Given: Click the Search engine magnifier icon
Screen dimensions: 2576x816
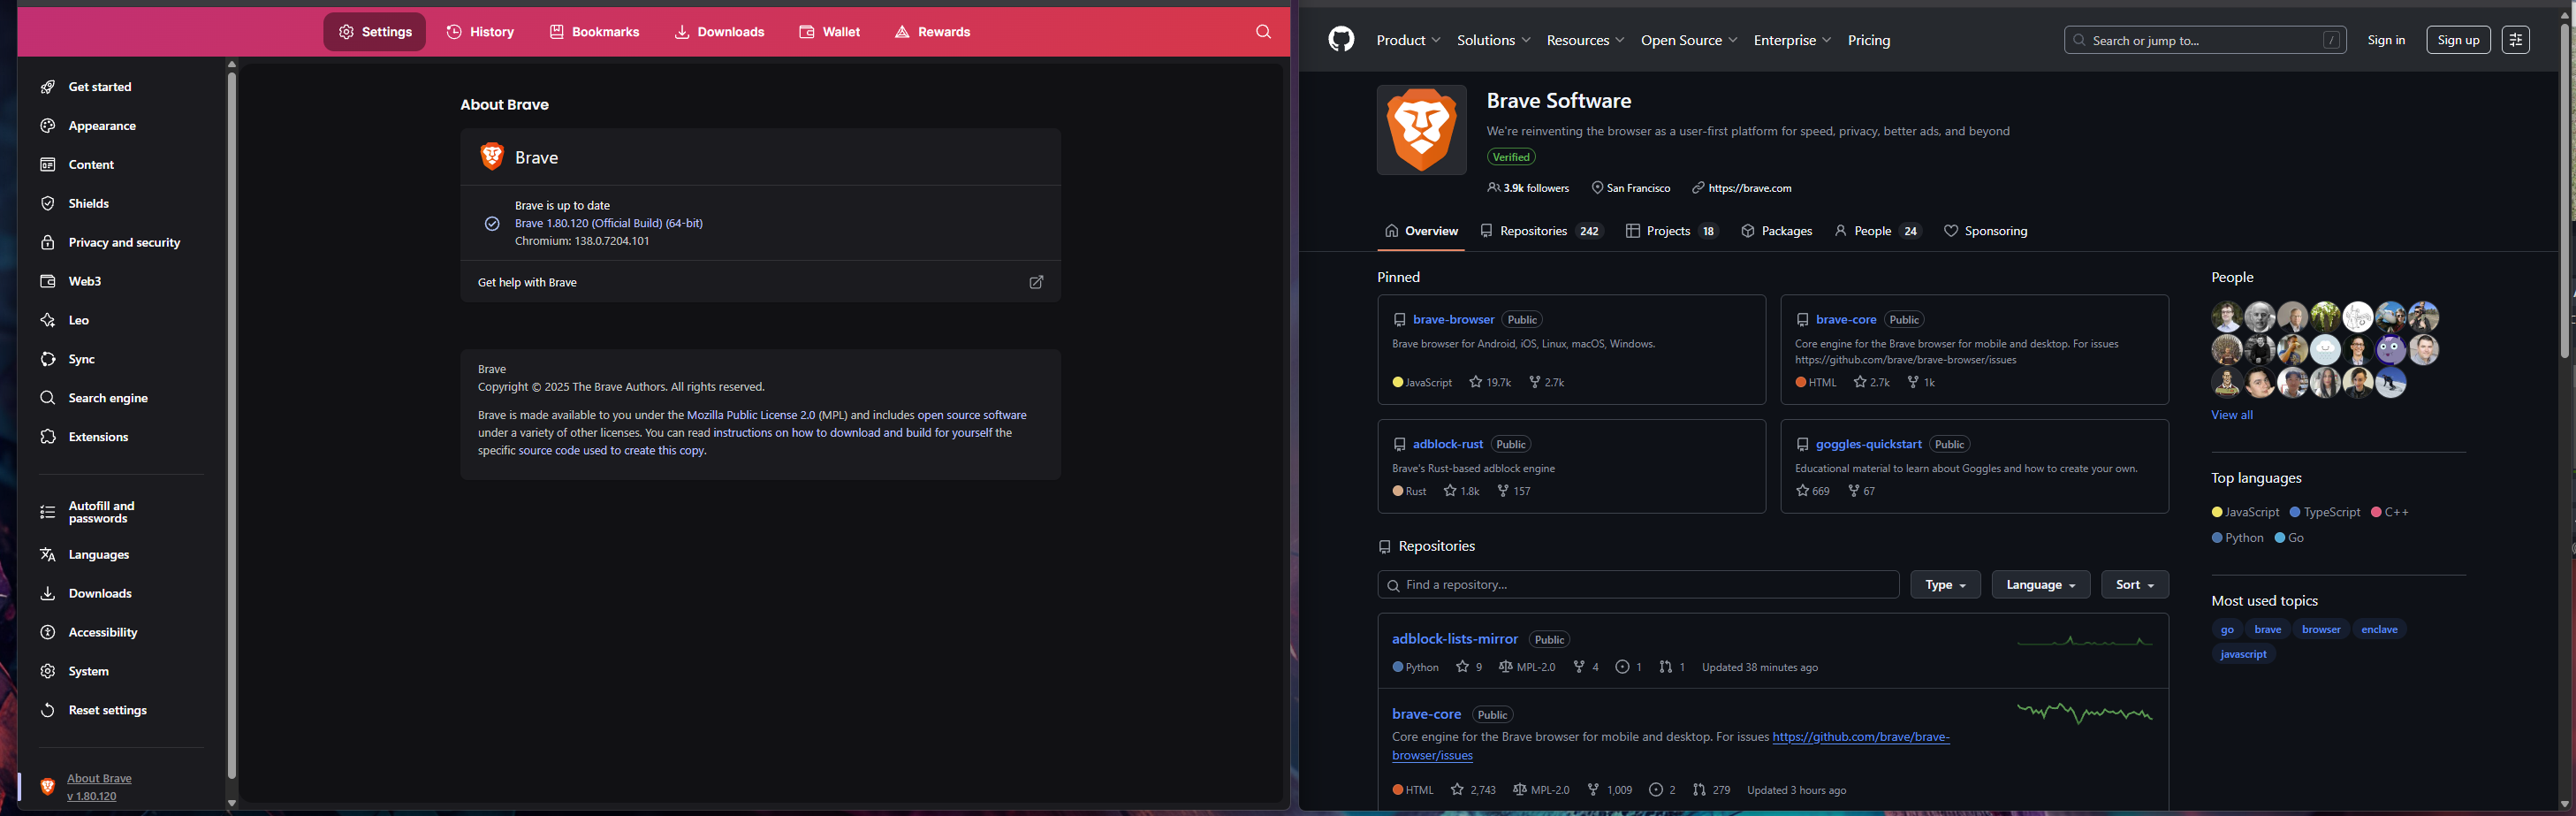Looking at the screenshot, I should [47, 398].
